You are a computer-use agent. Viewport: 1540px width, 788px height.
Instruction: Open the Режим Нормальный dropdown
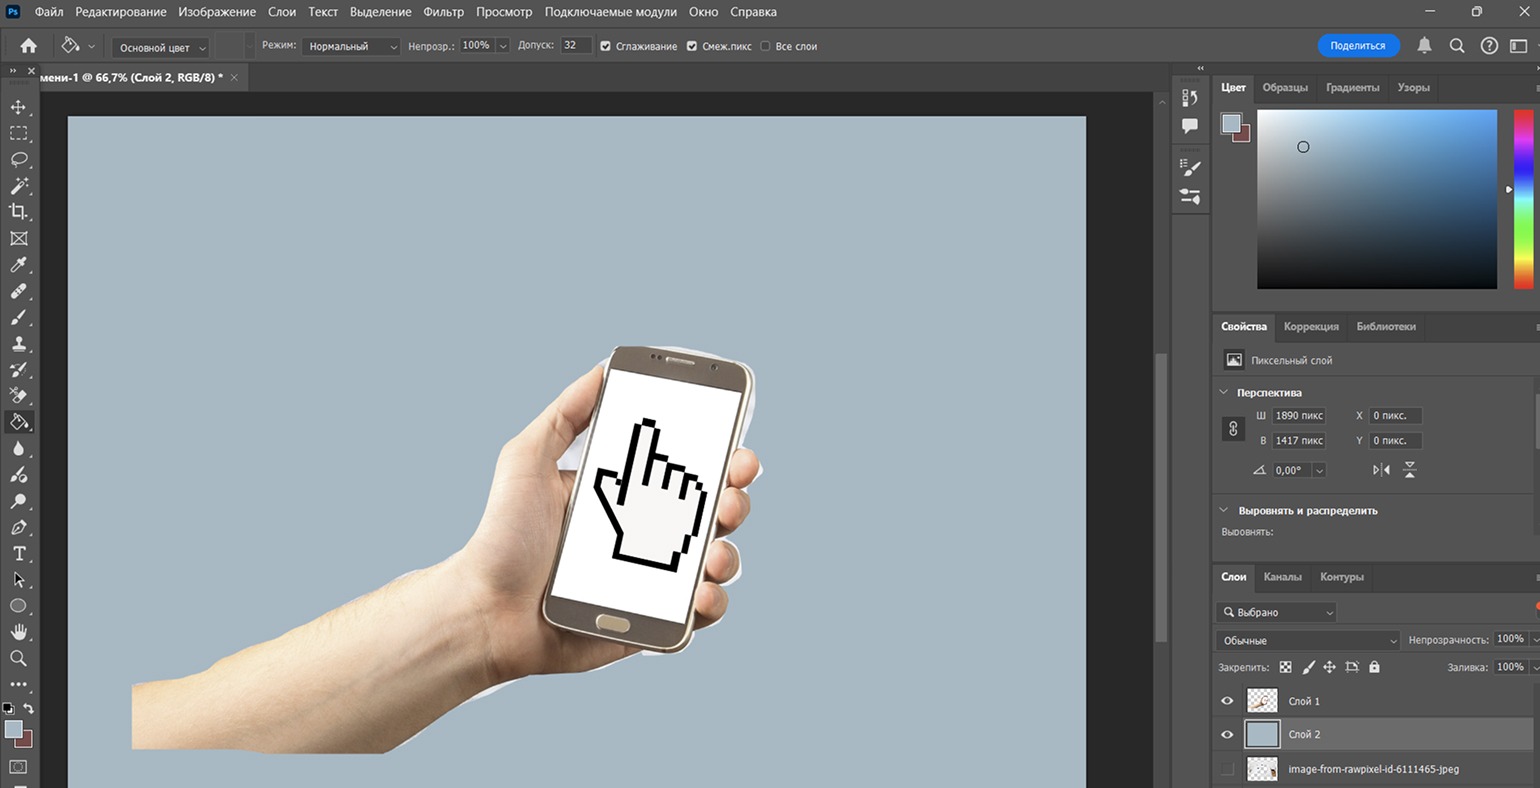[x=352, y=46]
